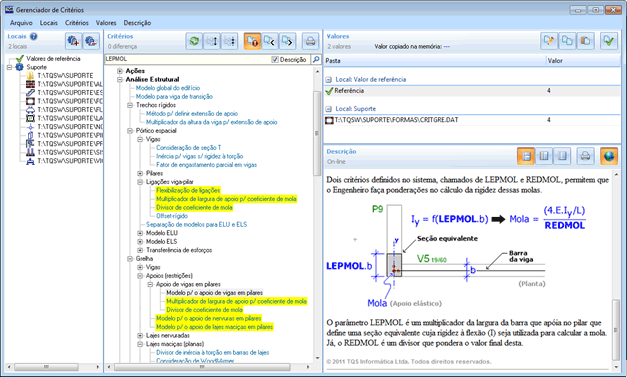Image resolution: width=627 pixels, height=377 pixels.
Task: Expand the Modelo ELU node
Action: 140,233
